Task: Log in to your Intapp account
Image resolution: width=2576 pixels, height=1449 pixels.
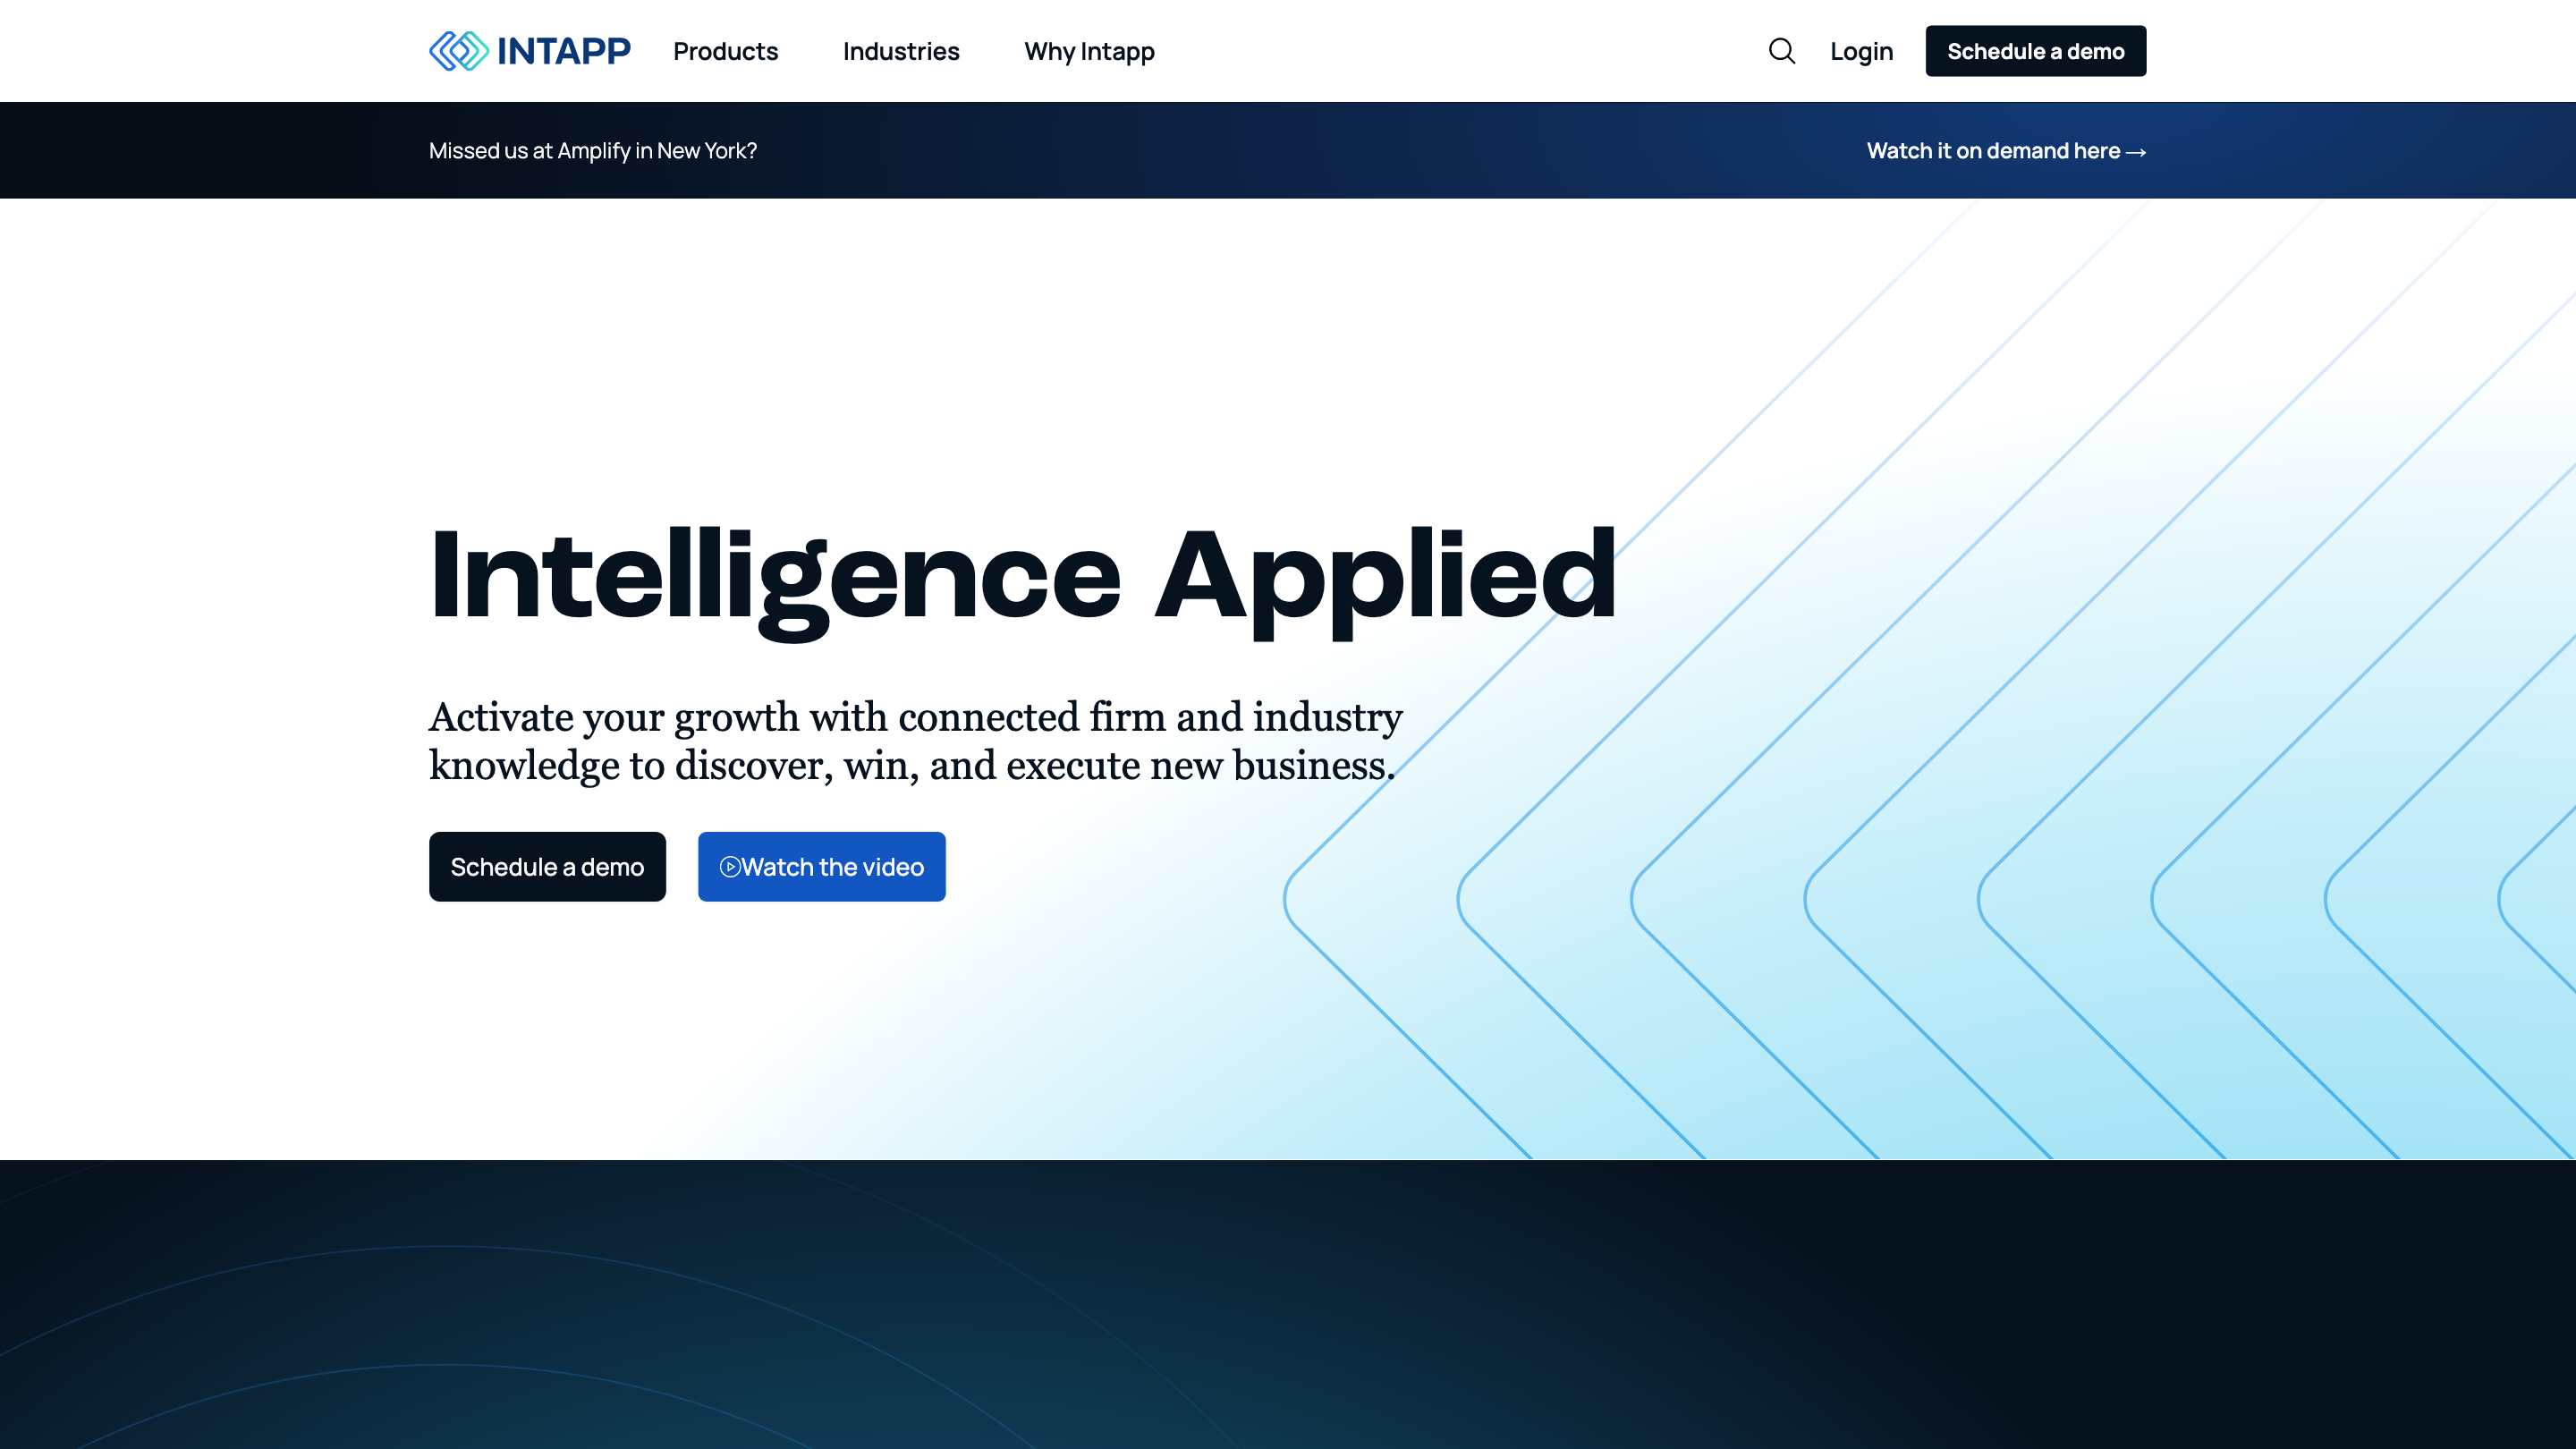Action: click(1860, 50)
